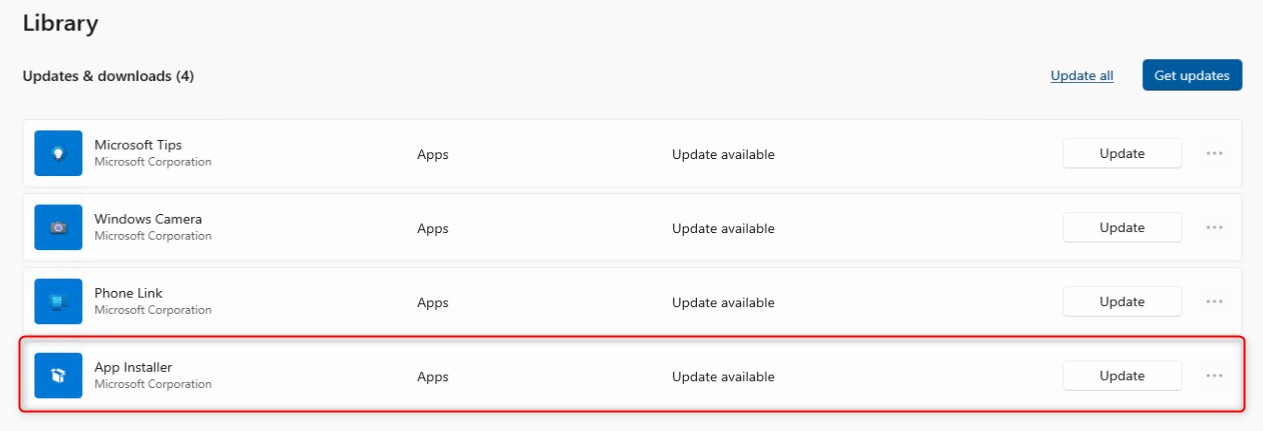Open the Windows Camera app name
Image resolution: width=1263 pixels, height=431 pixels.
[x=148, y=219]
